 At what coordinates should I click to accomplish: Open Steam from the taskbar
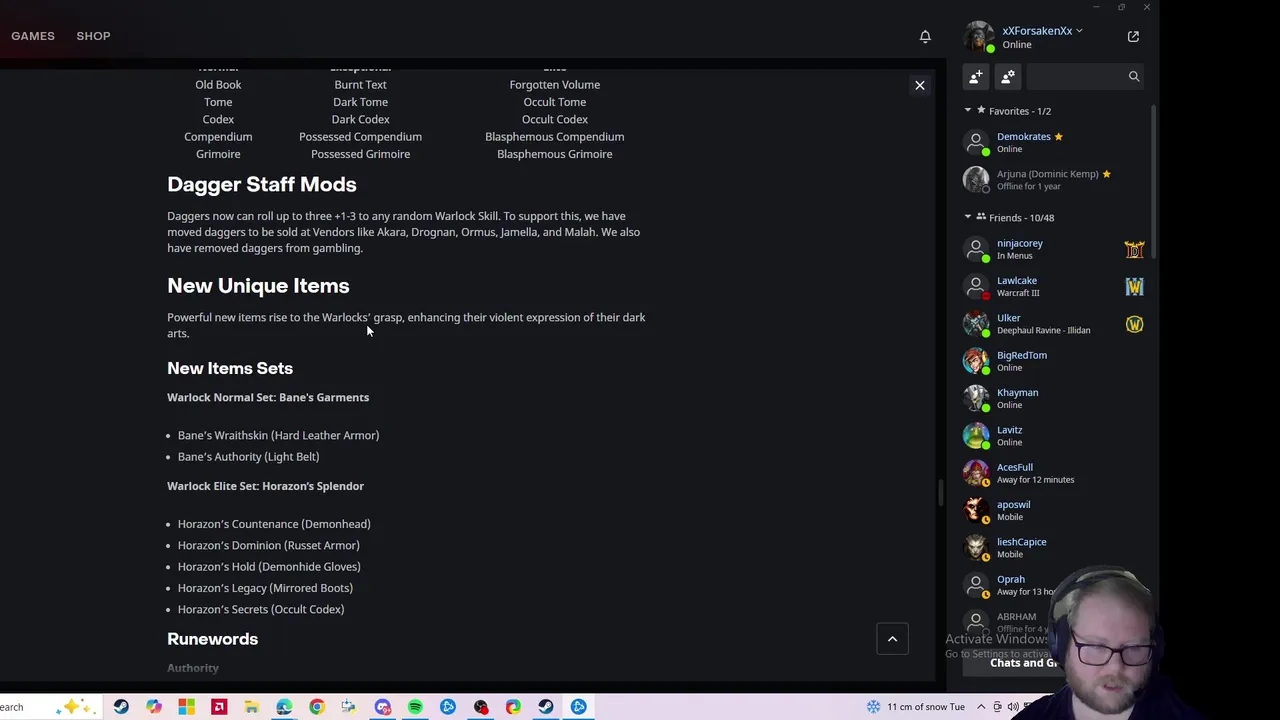tap(121, 707)
